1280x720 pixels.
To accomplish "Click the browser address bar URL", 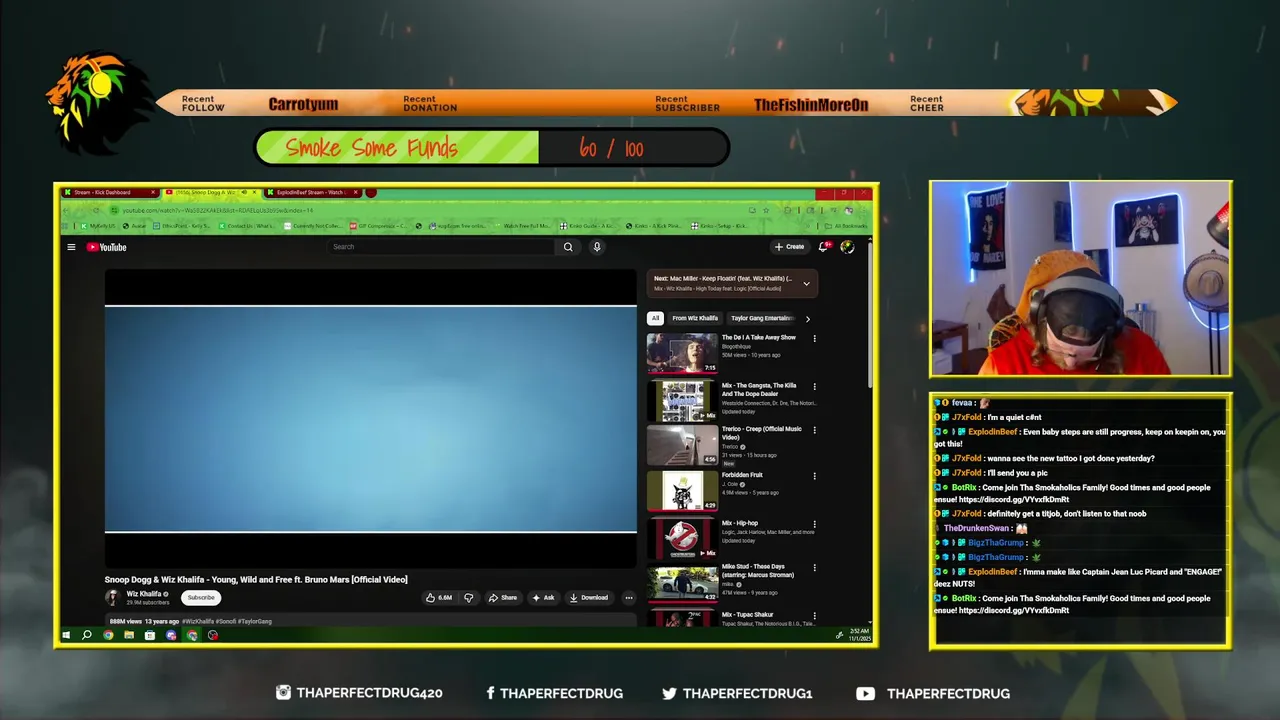I will click(218, 210).
